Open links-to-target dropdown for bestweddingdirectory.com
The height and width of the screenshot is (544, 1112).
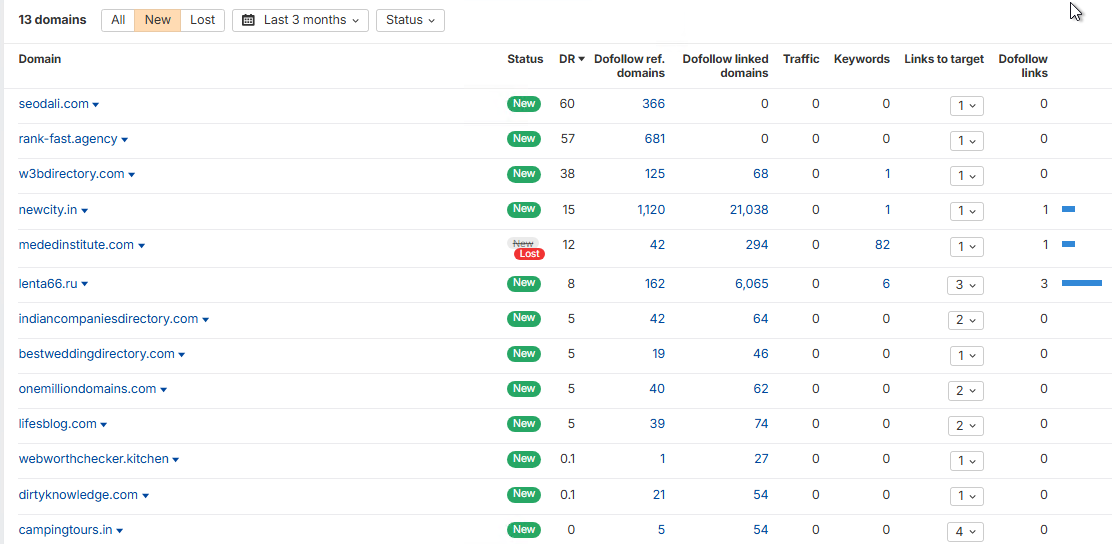pyautogui.click(x=967, y=355)
